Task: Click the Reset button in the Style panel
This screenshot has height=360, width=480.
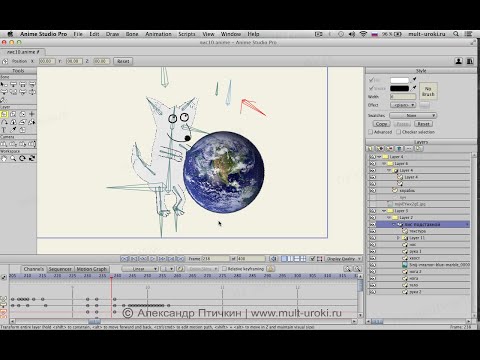Action: (x=423, y=124)
